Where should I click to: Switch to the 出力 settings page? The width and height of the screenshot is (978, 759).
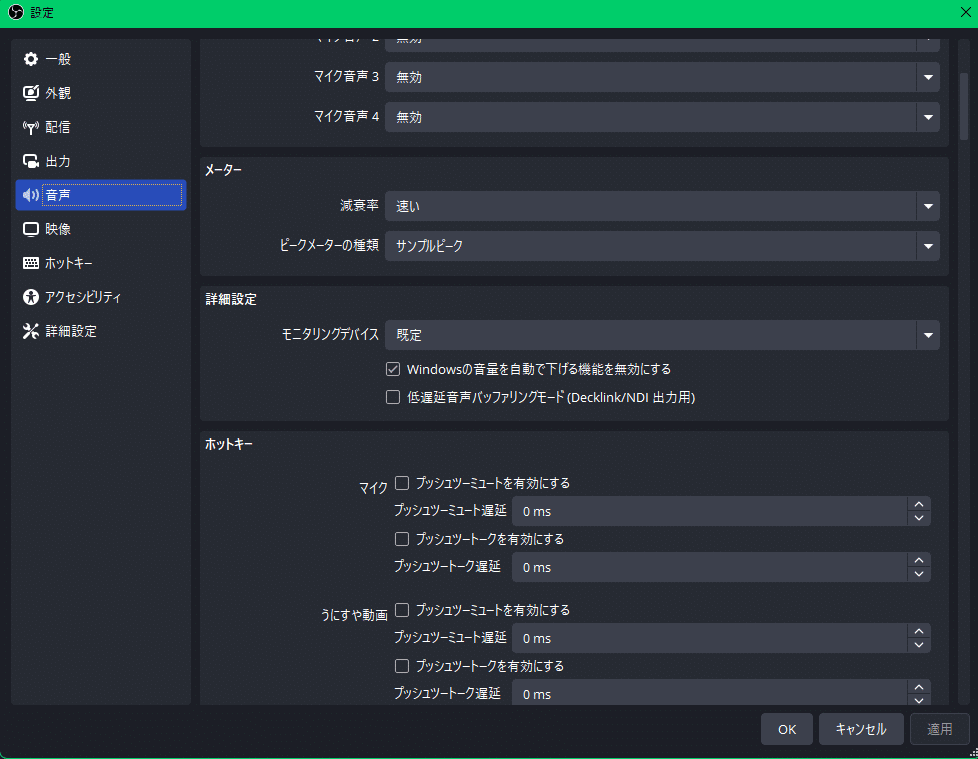tap(101, 161)
